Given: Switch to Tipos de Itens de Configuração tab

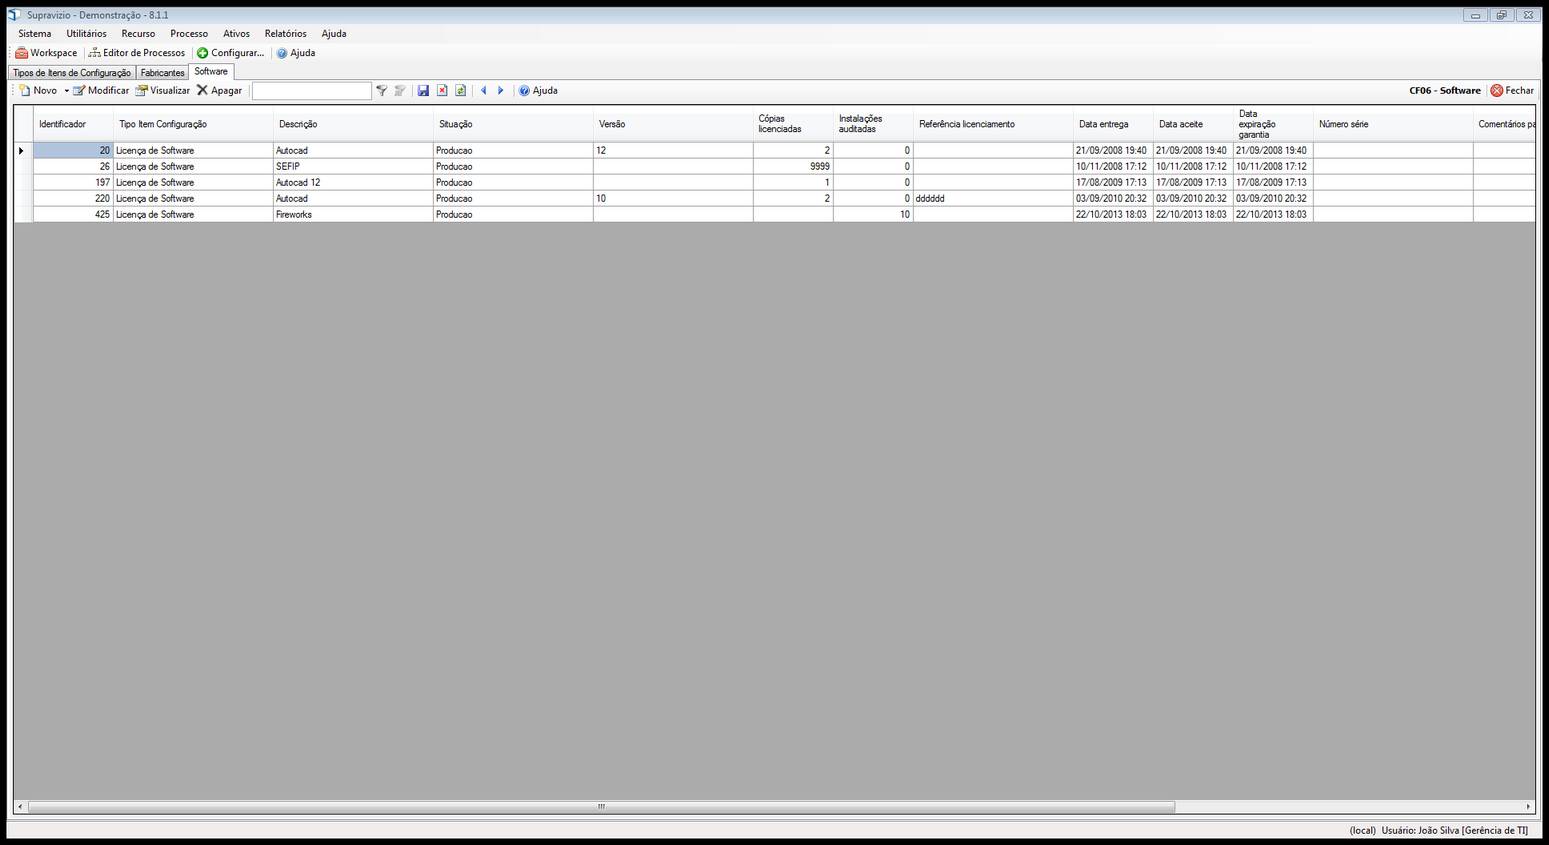Looking at the screenshot, I should pyautogui.click(x=72, y=73).
